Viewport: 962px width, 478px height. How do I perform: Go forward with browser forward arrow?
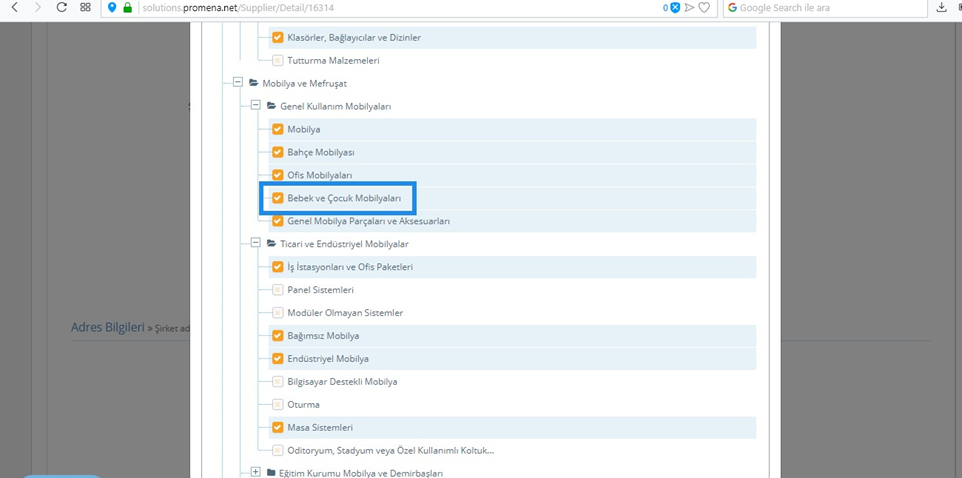37,7
